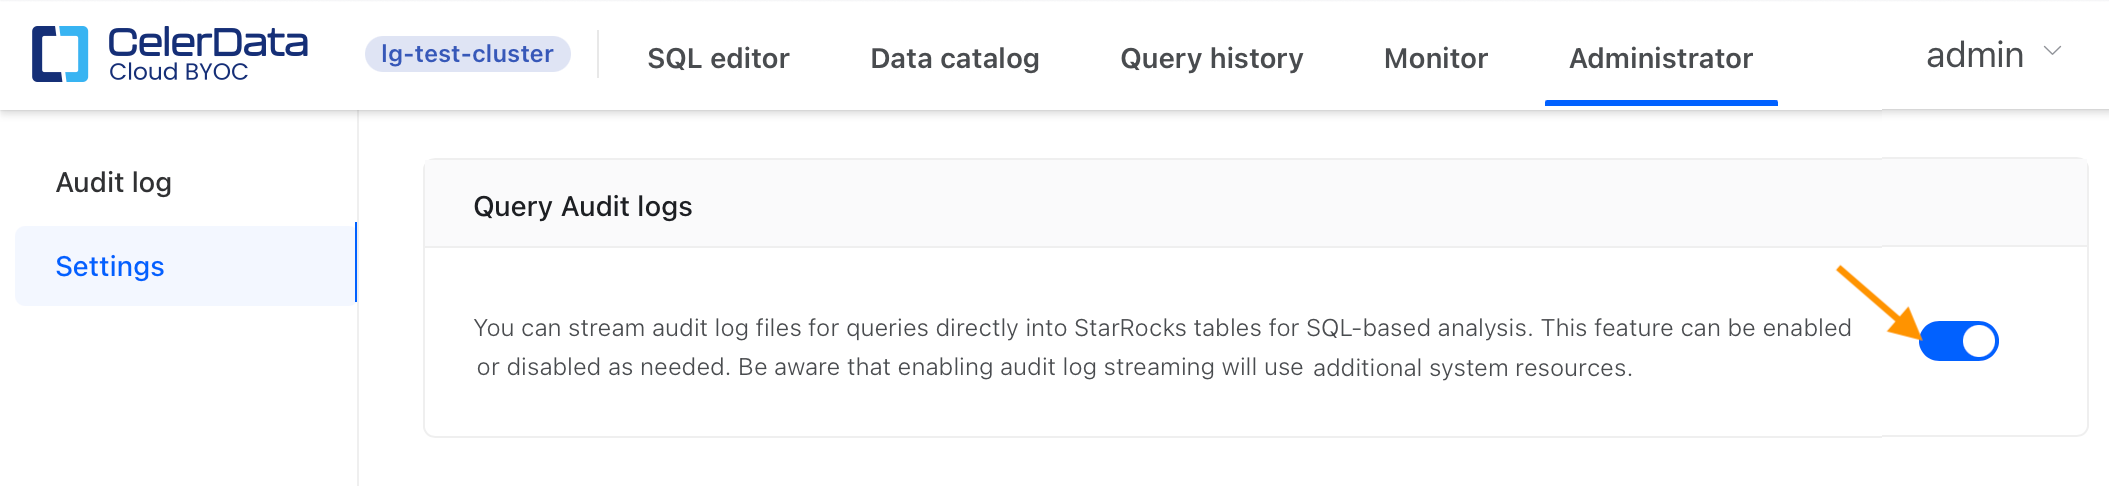Click the Cloud BYOC subtitle under the logo

tap(179, 72)
